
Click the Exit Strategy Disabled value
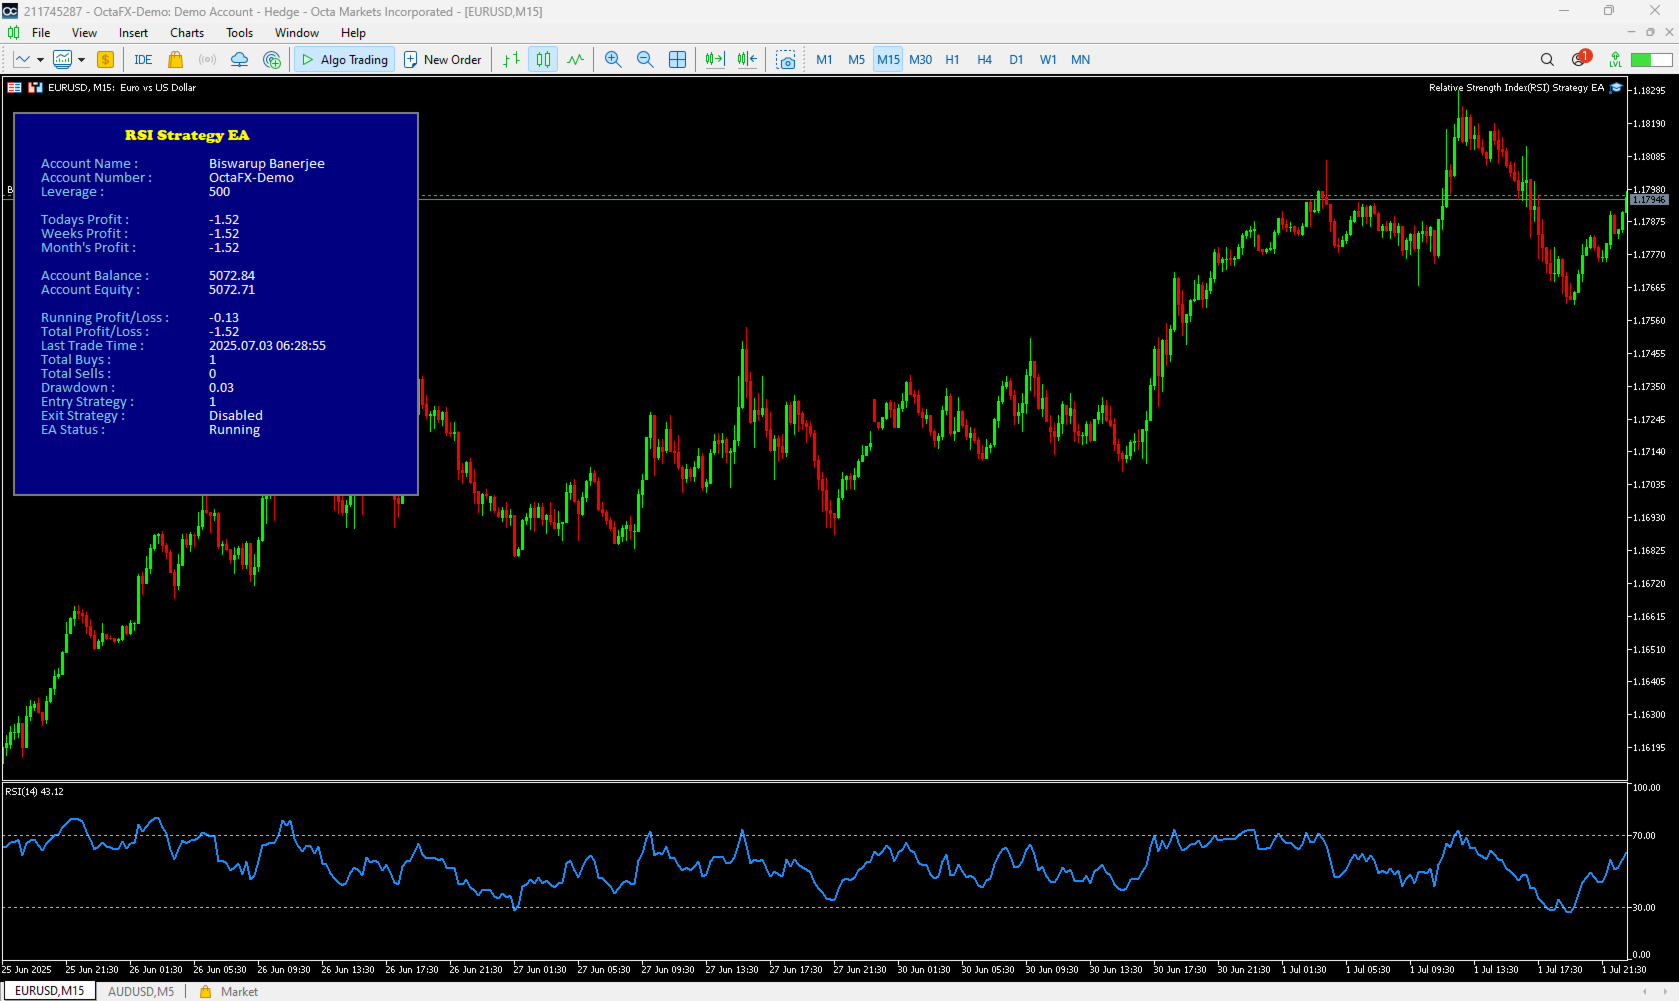(236, 416)
